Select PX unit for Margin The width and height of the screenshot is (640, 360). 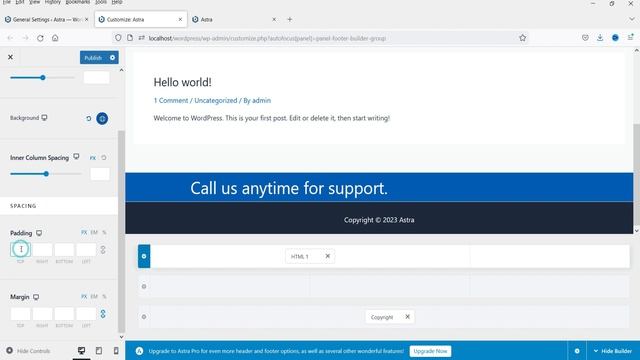point(84,296)
